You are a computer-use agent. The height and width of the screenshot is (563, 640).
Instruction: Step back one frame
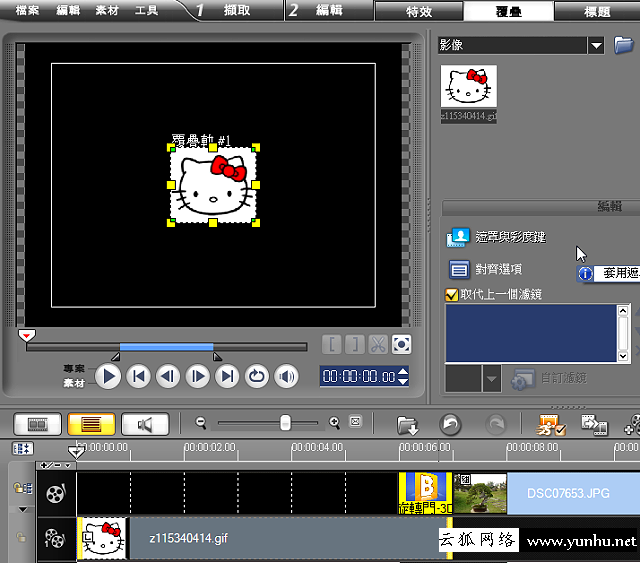coord(168,376)
